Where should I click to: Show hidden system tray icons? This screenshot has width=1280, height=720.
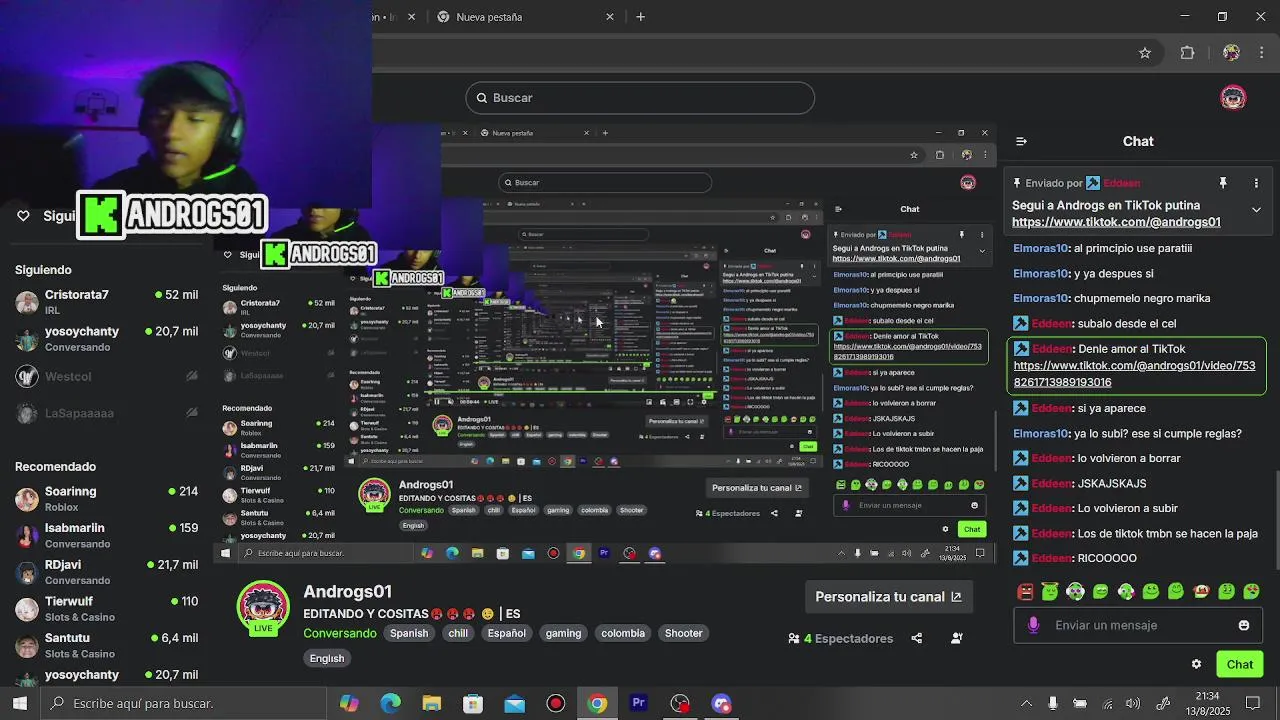coord(1026,703)
